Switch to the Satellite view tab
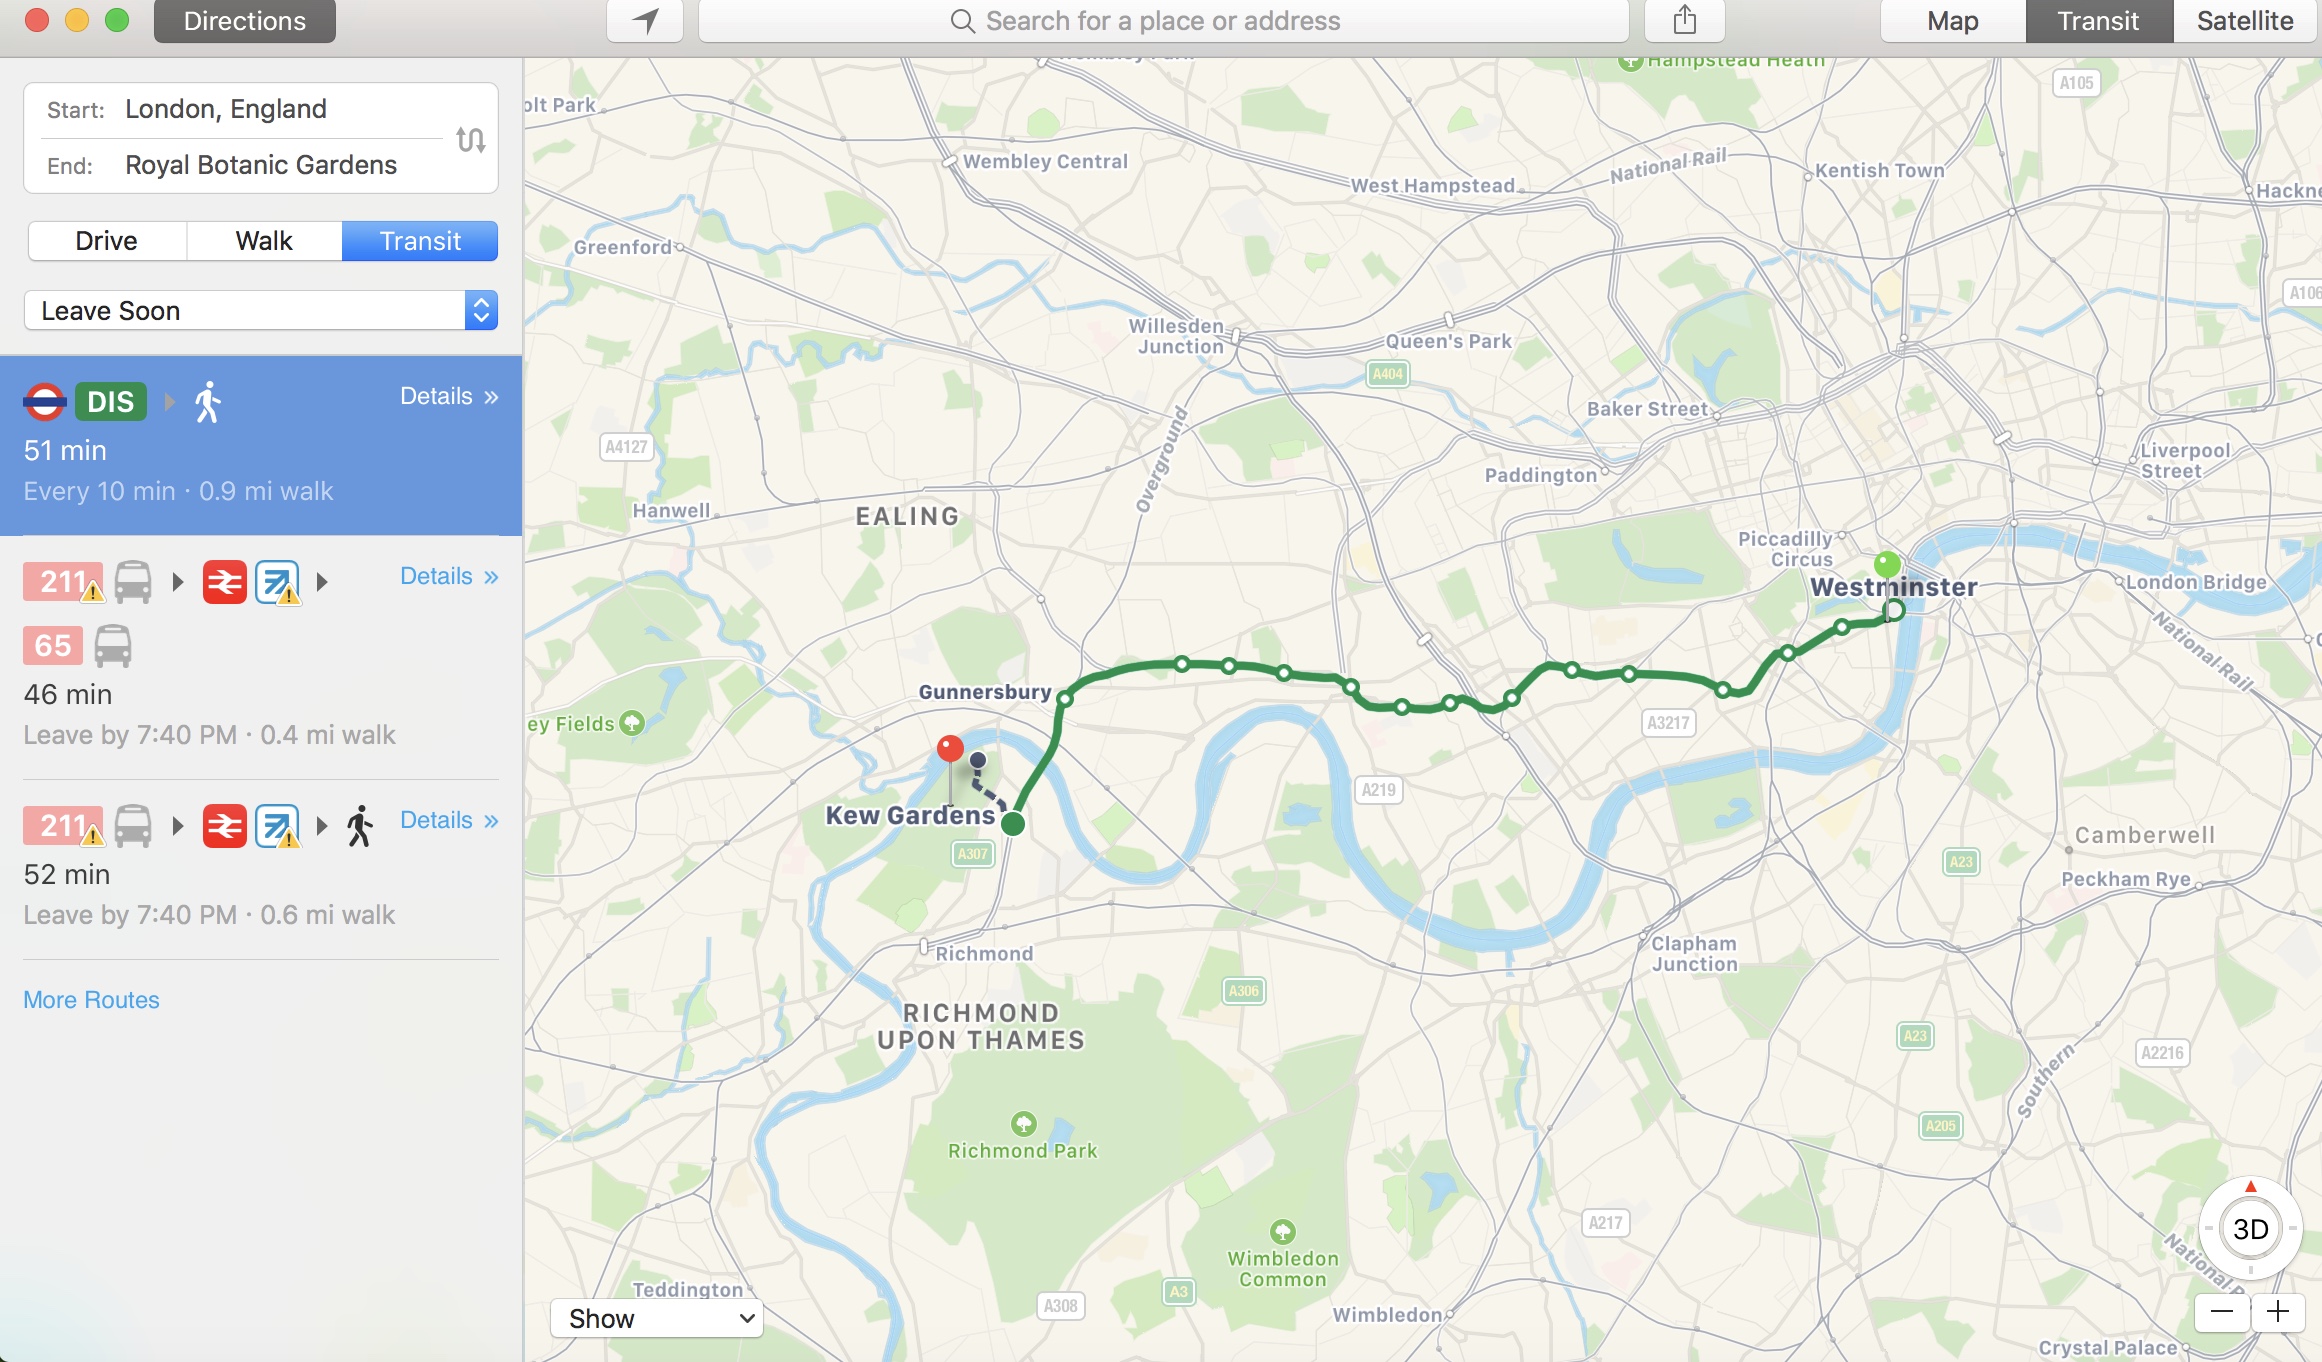 (x=2245, y=21)
